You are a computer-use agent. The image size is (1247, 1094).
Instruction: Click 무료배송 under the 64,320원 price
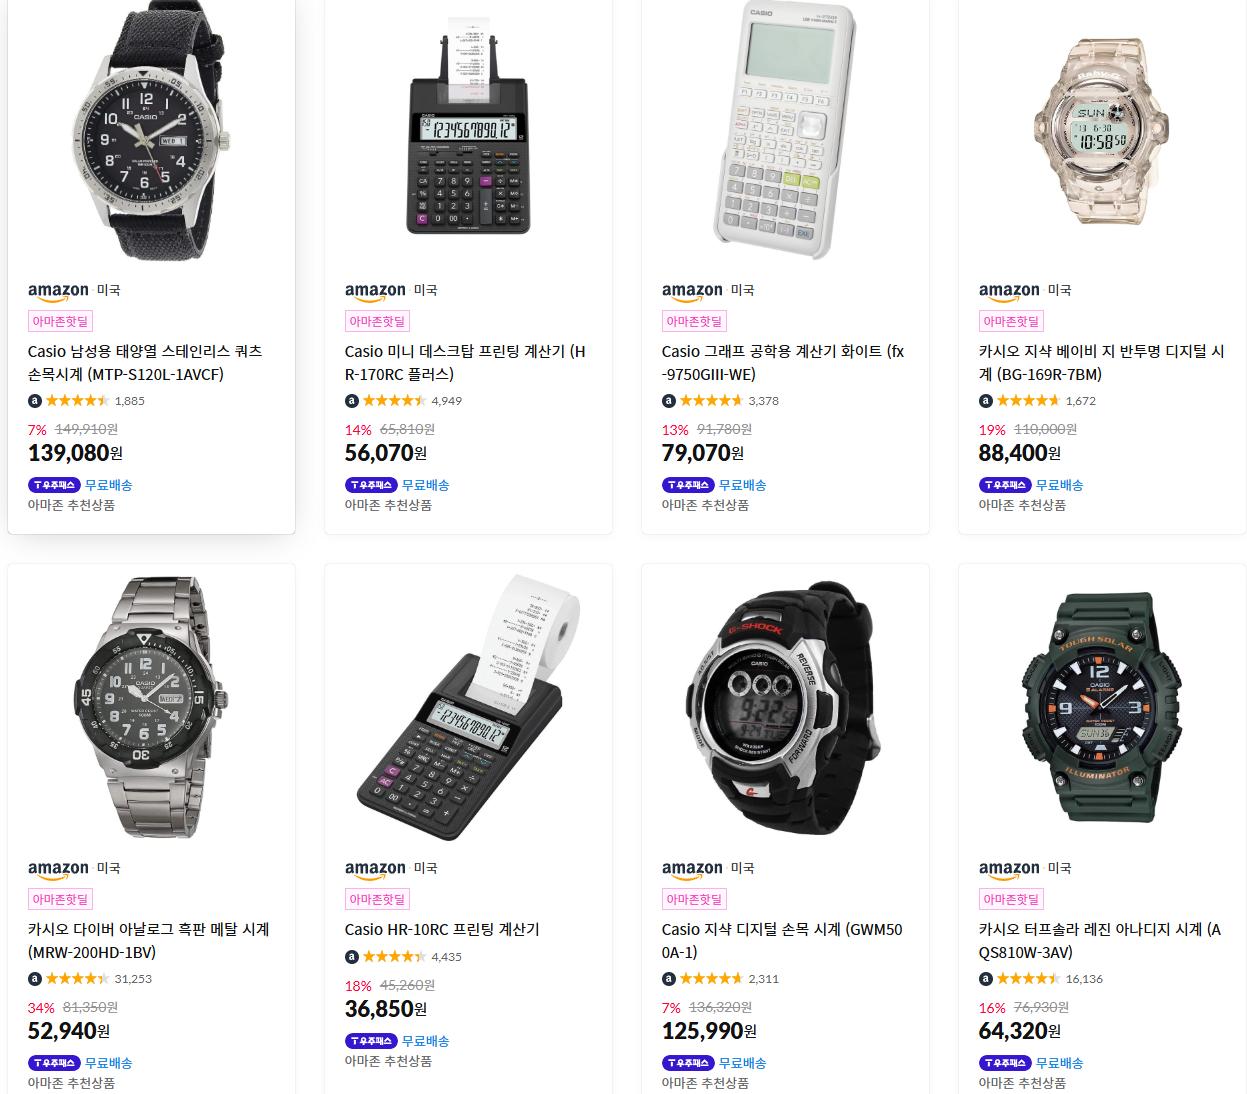1060,1063
